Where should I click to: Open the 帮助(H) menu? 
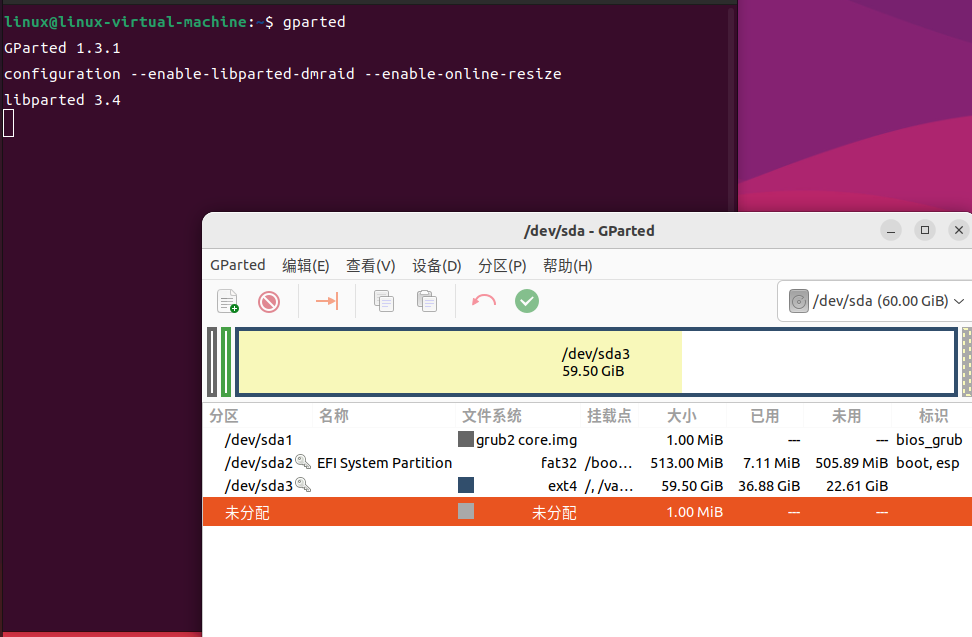pos(568,265)
